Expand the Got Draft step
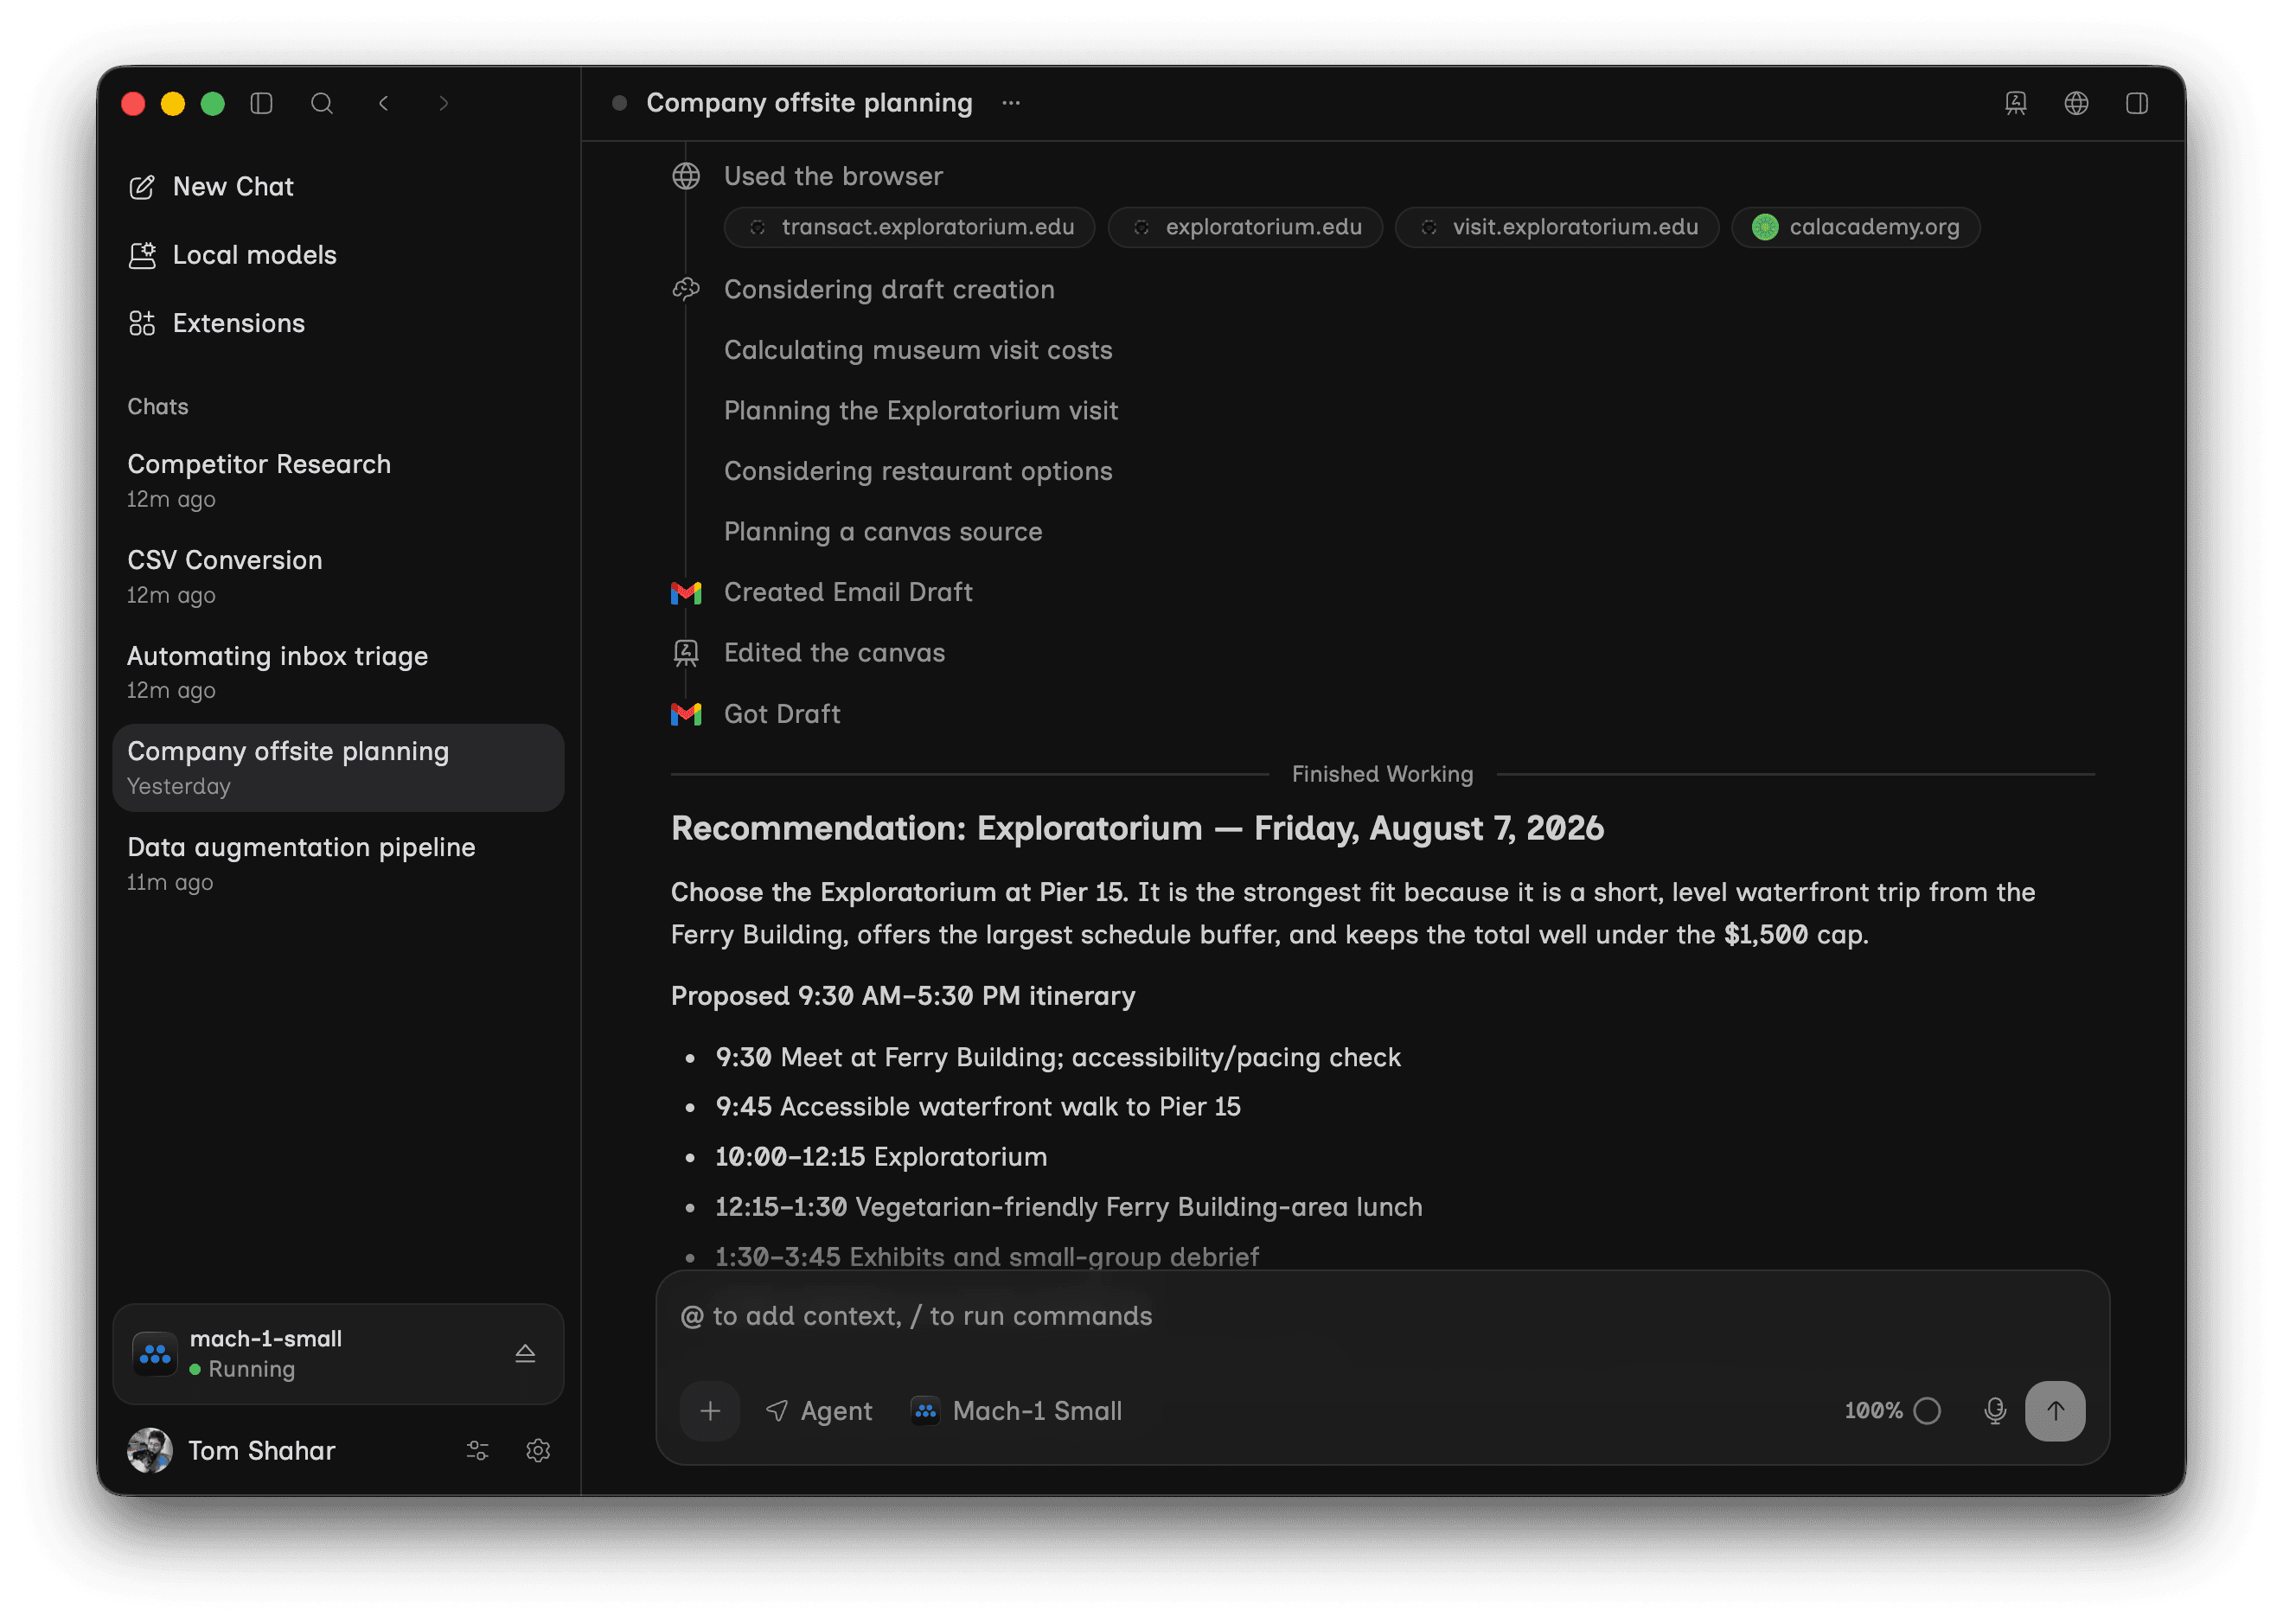Screen dimensions: 2283x1624 pos(782,714)
